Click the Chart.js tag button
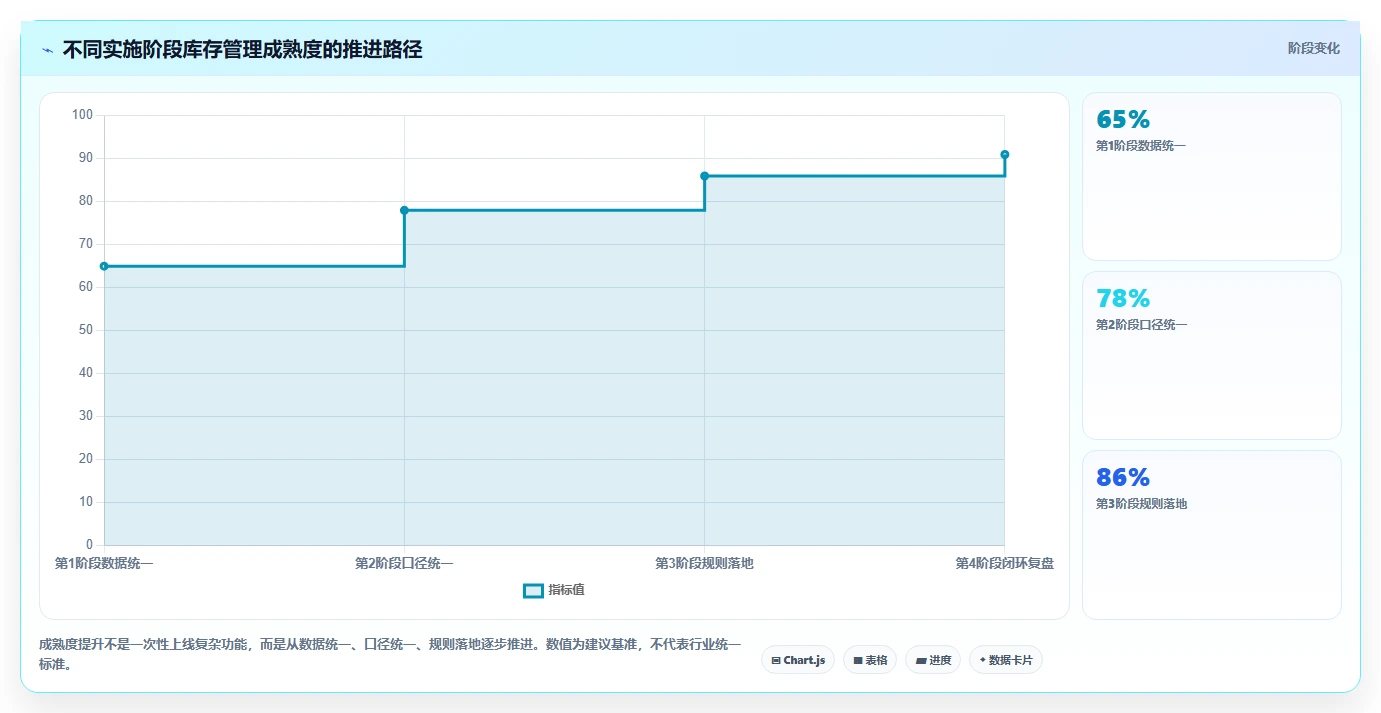The width and height of the screenshot is (1381, 713). [x=798, y=660]
